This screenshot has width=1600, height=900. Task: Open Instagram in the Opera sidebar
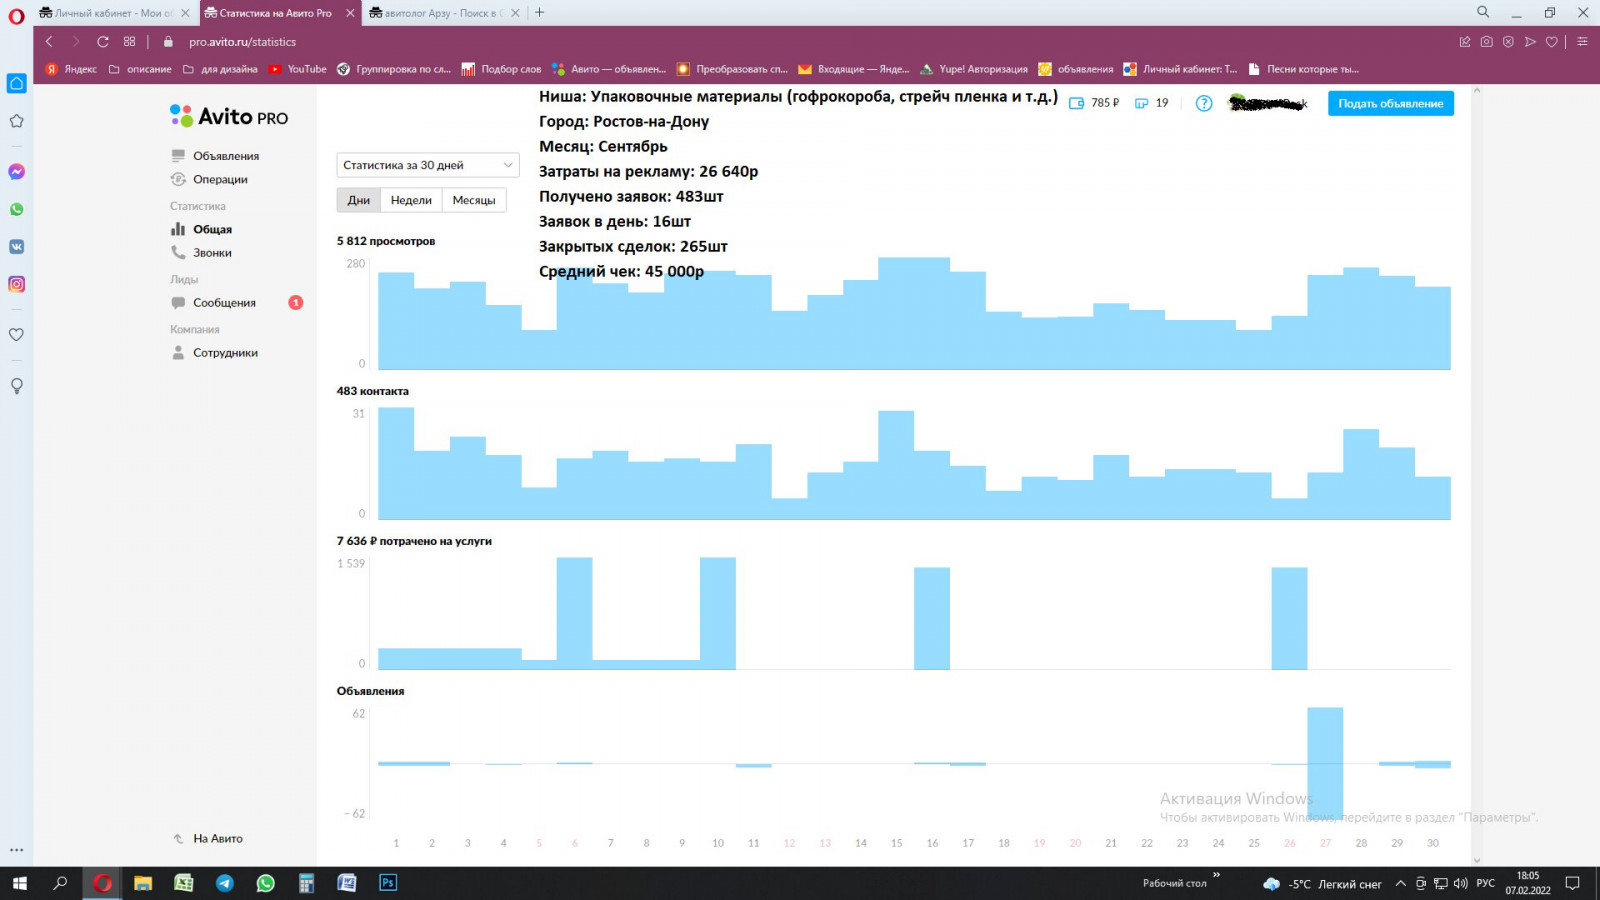(x=16, y=284)
